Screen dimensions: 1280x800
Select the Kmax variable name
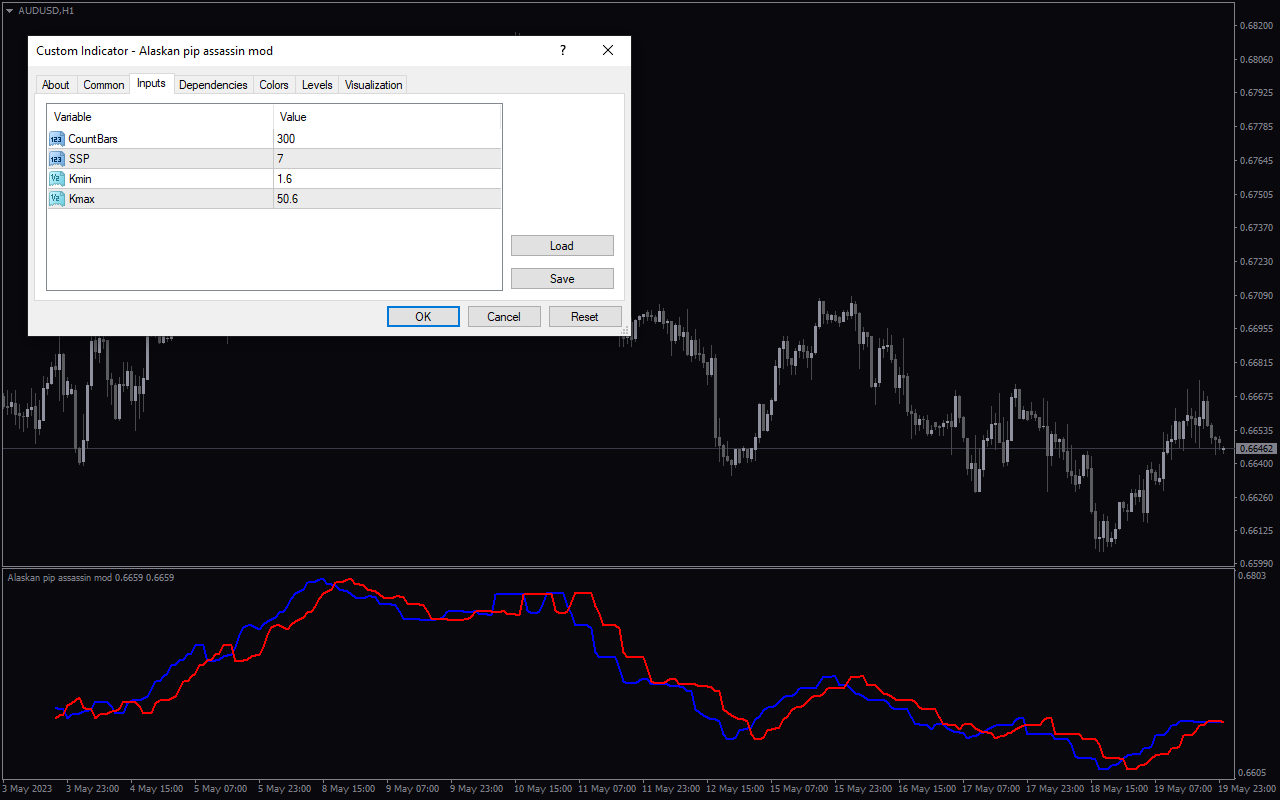(x=82, y=199)
